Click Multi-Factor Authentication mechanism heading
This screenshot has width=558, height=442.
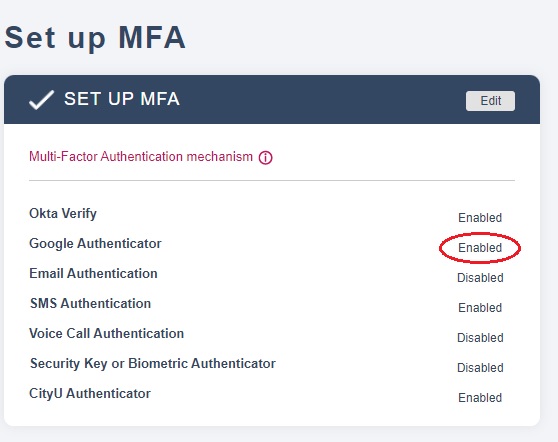click(141, 157)
